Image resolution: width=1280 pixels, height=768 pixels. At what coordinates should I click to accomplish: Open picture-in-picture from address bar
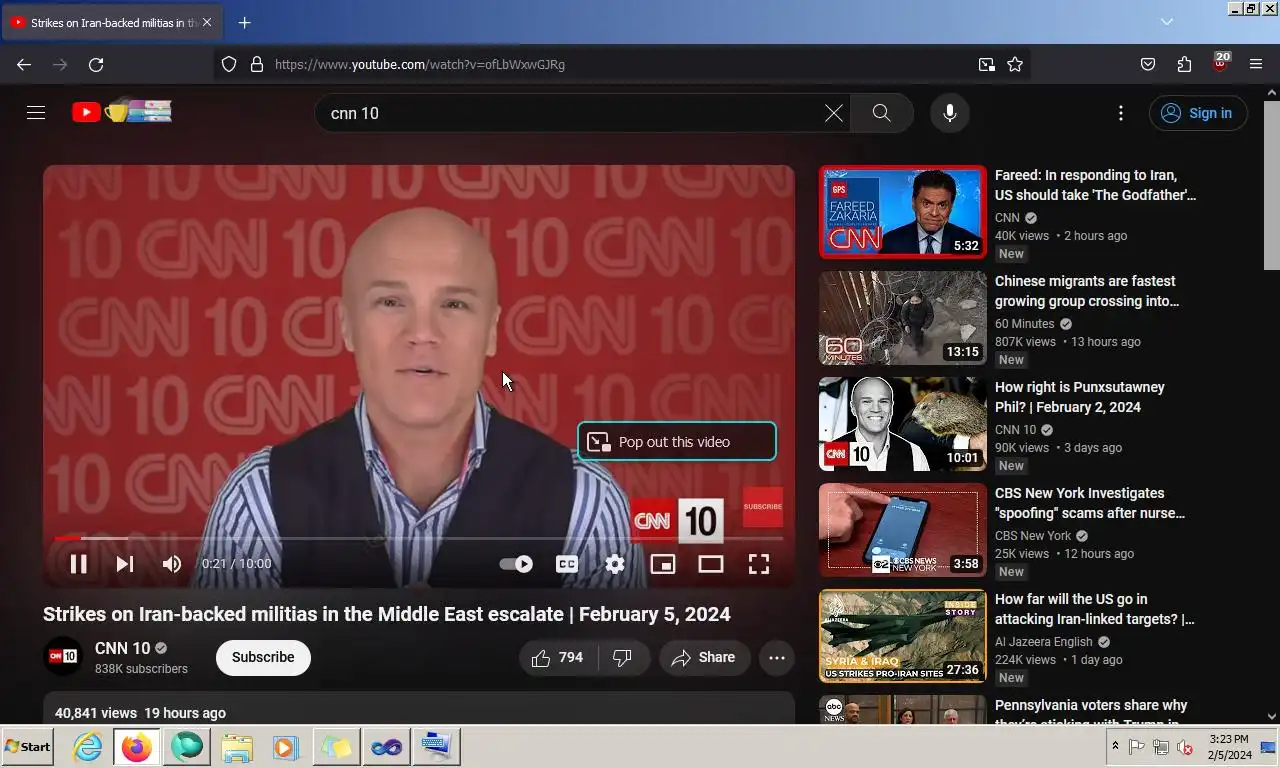tap(987, 64)
